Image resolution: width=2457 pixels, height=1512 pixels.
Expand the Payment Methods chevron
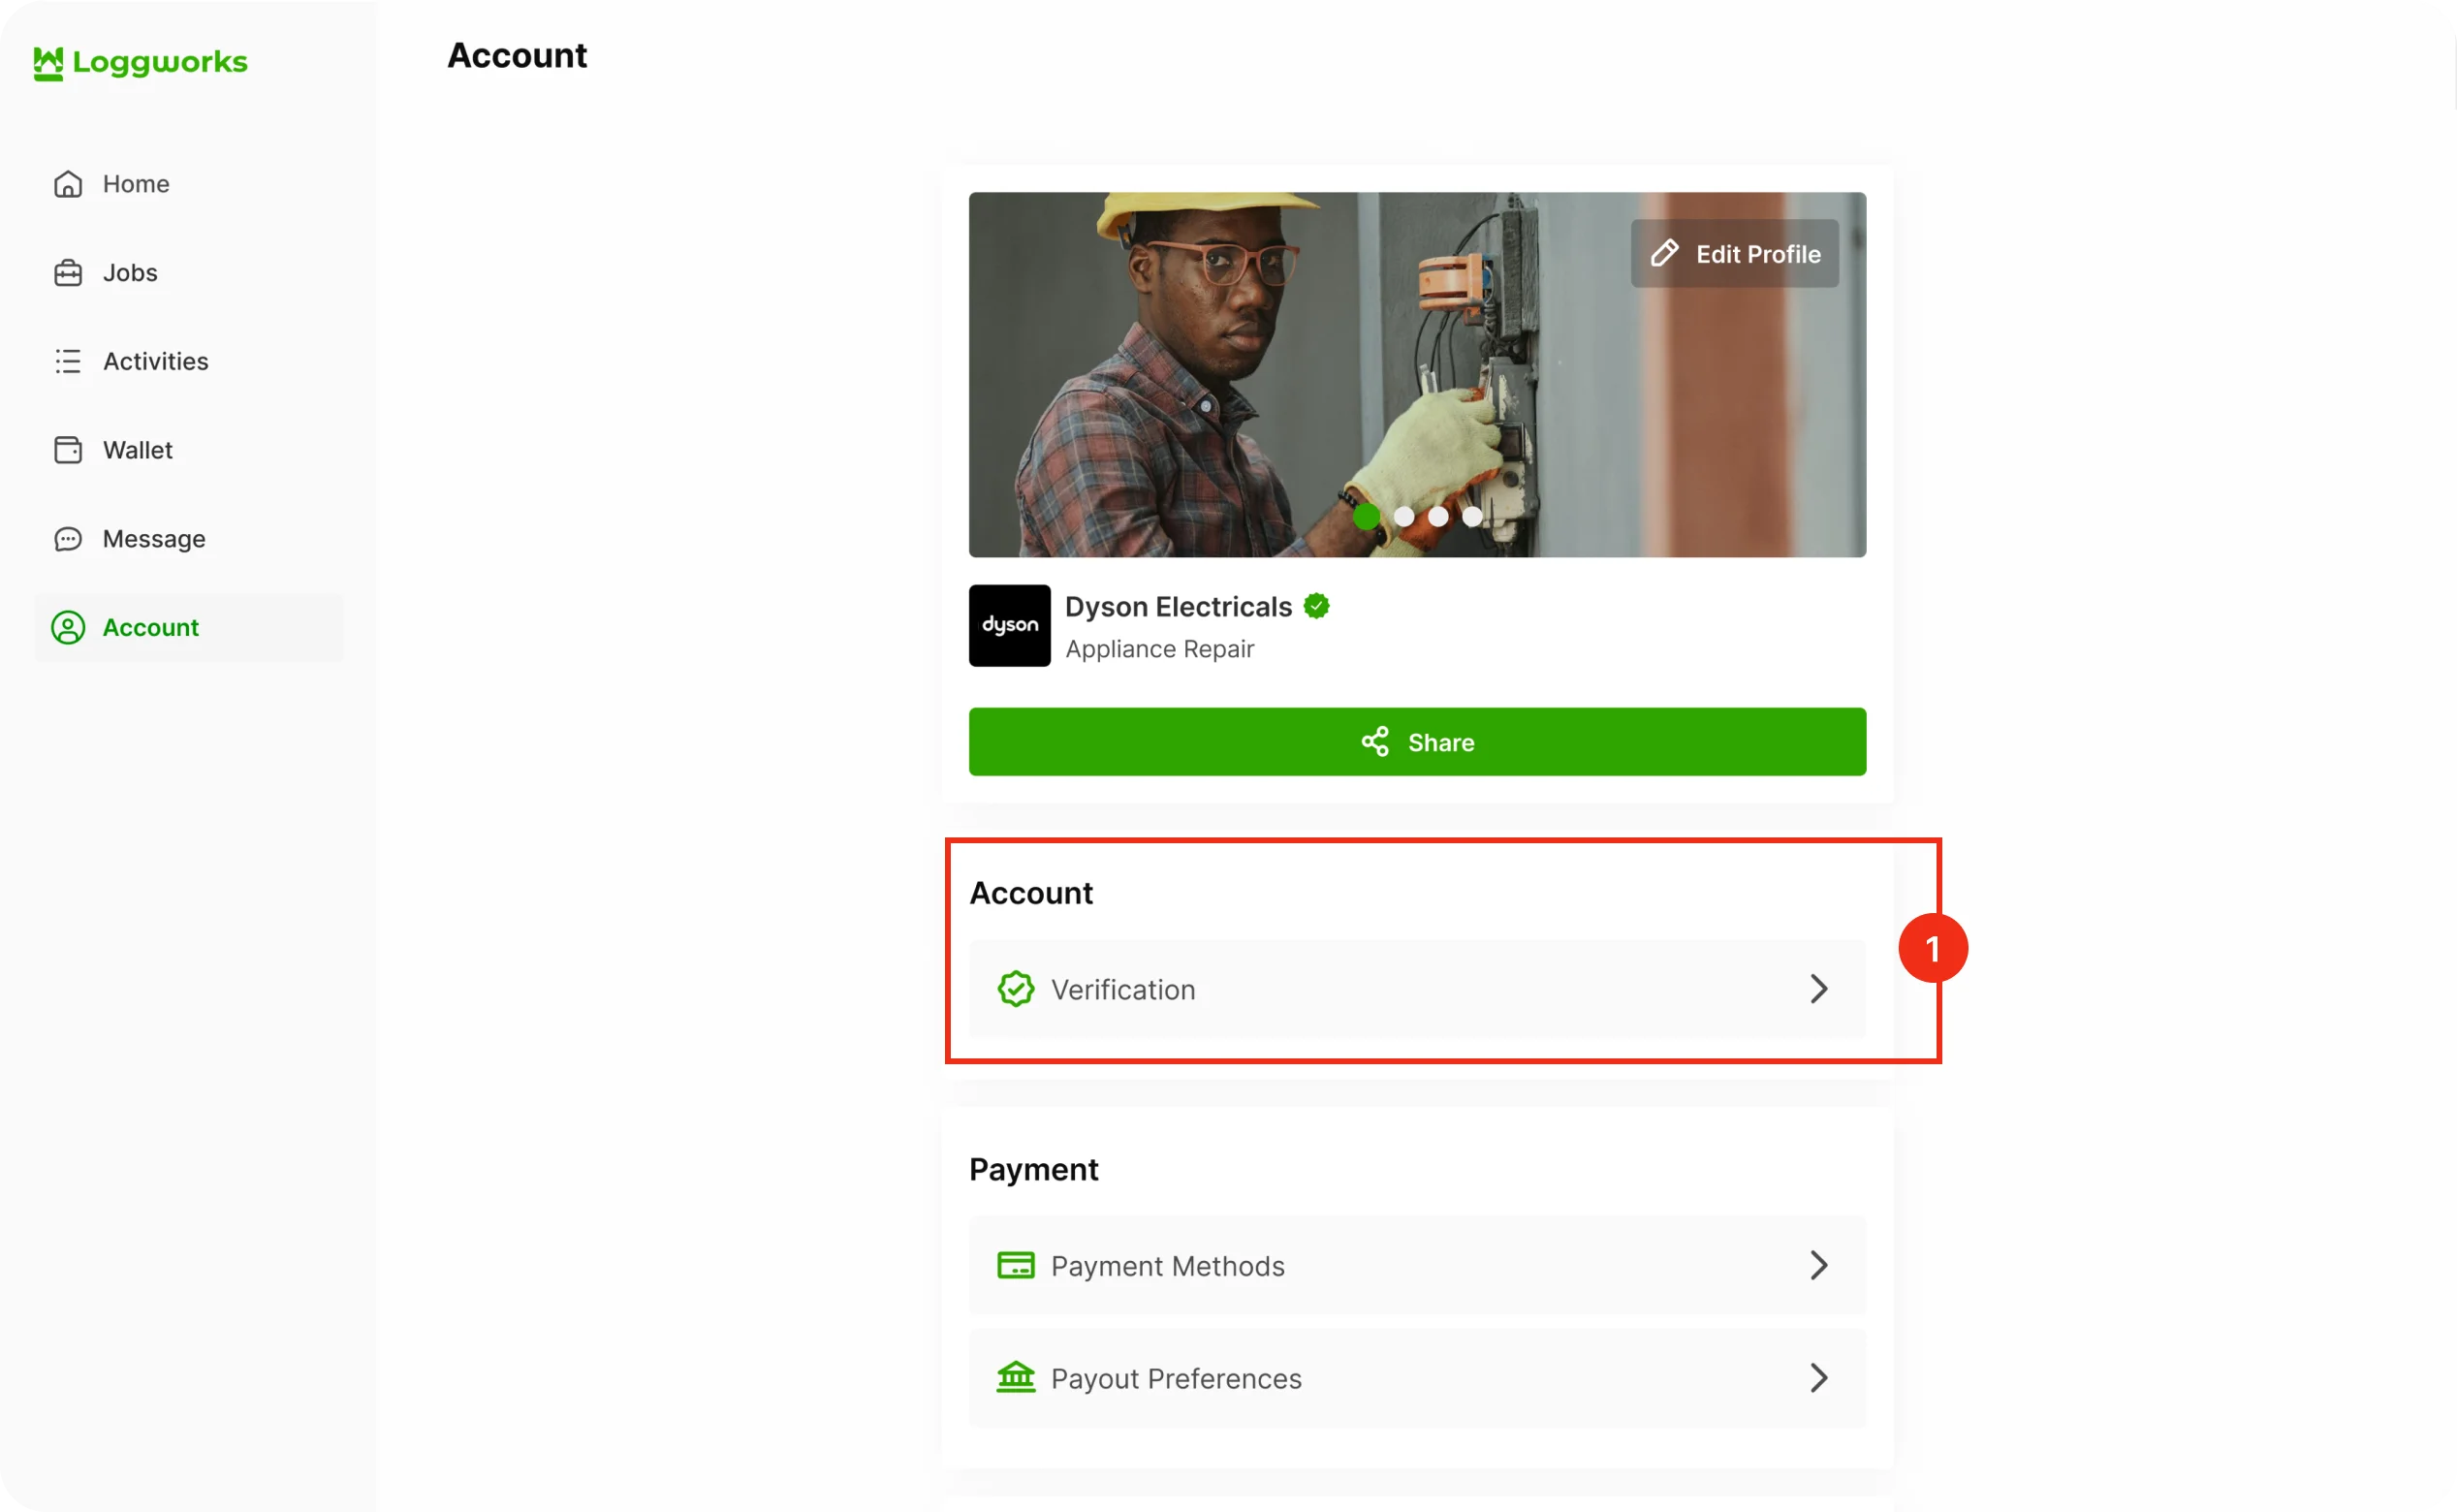point(1818,1265)
